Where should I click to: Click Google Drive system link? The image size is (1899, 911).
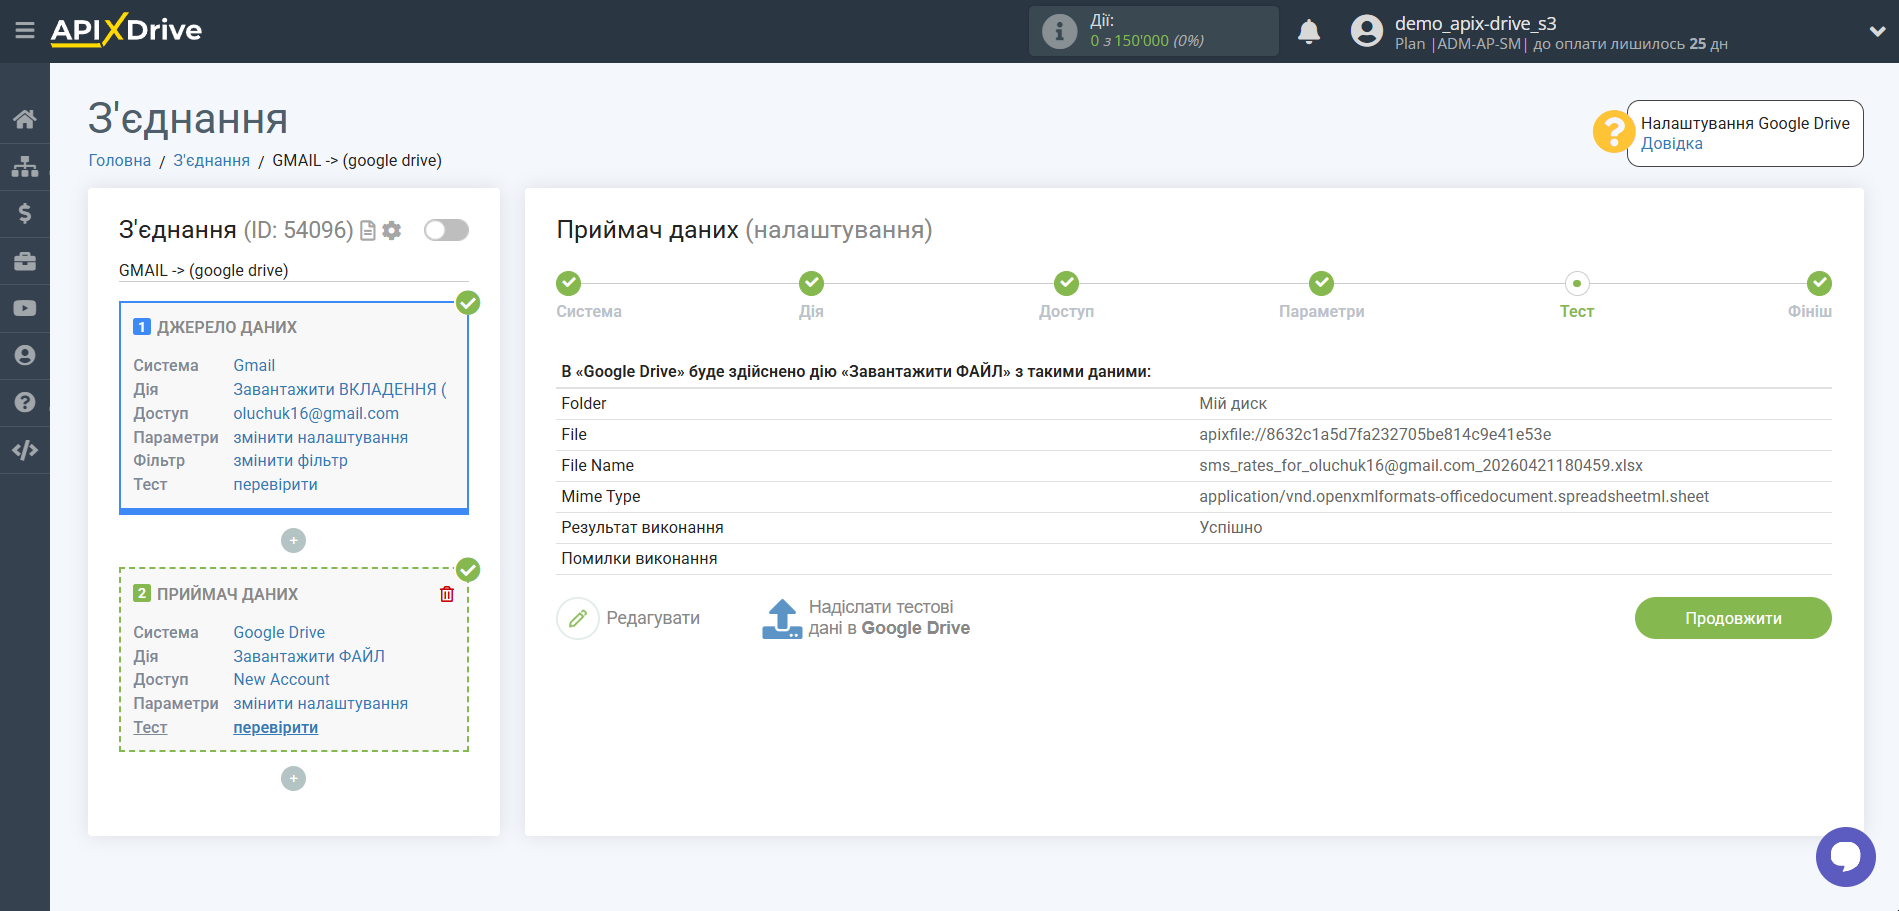[279, 633]
